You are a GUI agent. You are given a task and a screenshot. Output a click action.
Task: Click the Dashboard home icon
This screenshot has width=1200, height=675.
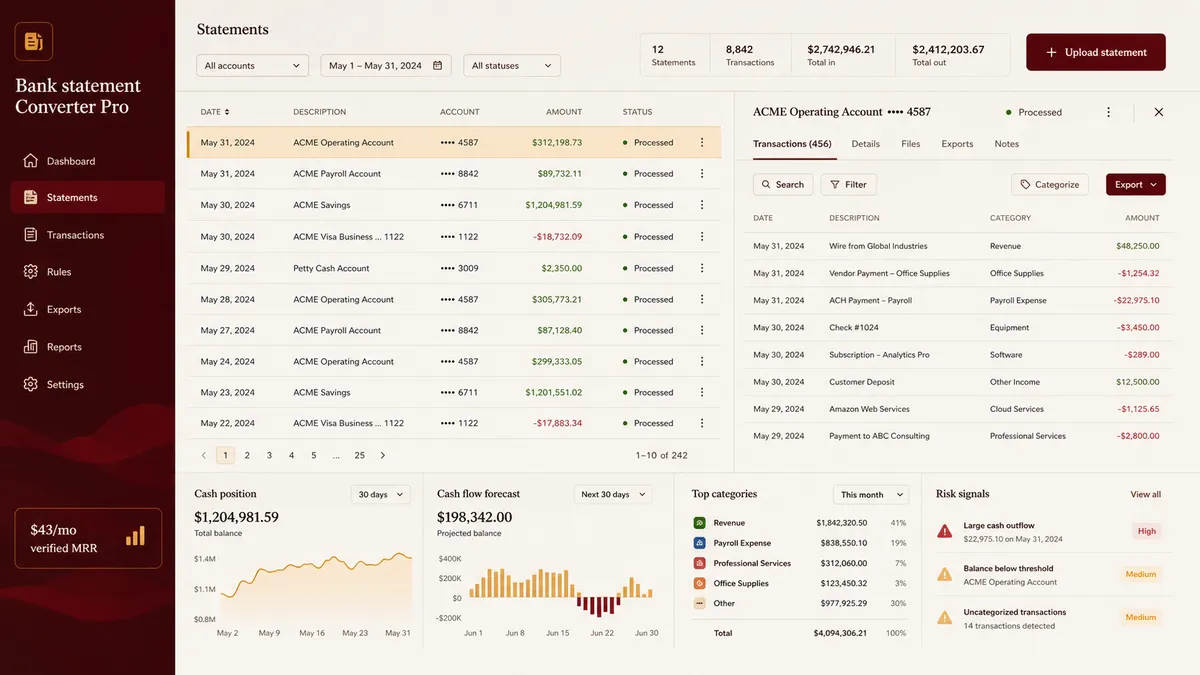click(30, 161)
